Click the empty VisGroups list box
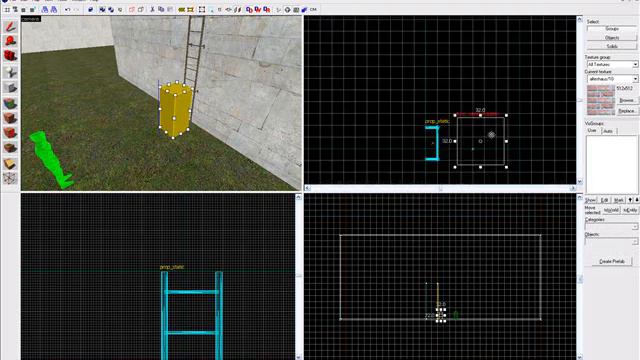 611,164
